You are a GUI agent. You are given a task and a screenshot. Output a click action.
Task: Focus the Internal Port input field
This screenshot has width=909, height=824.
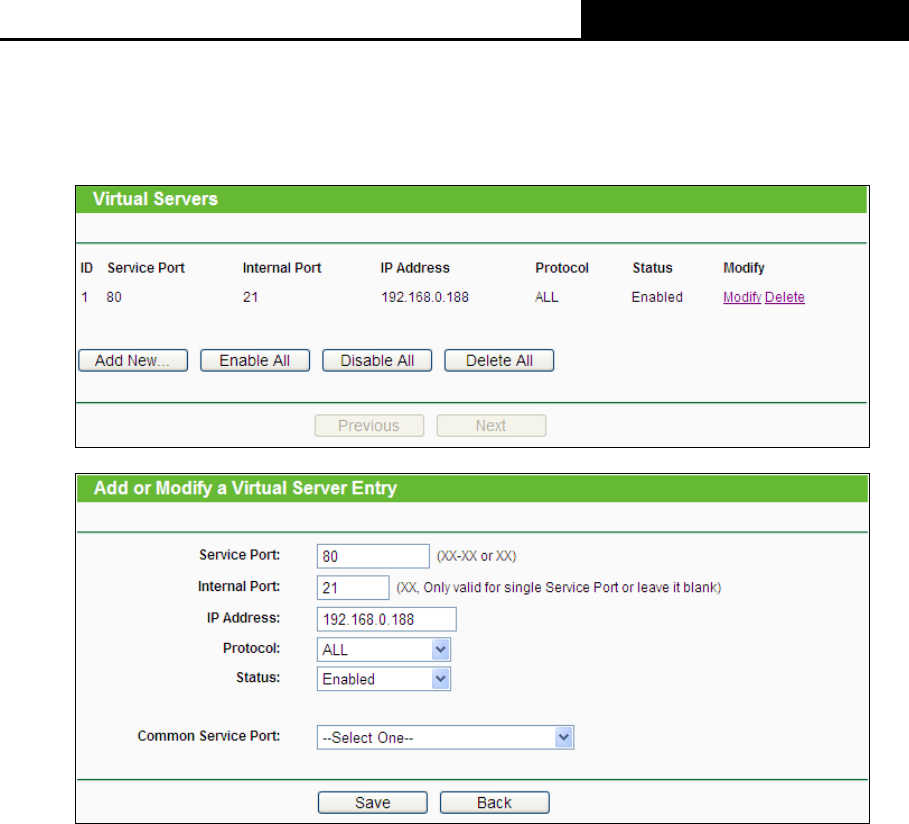(x=353, y=587)
